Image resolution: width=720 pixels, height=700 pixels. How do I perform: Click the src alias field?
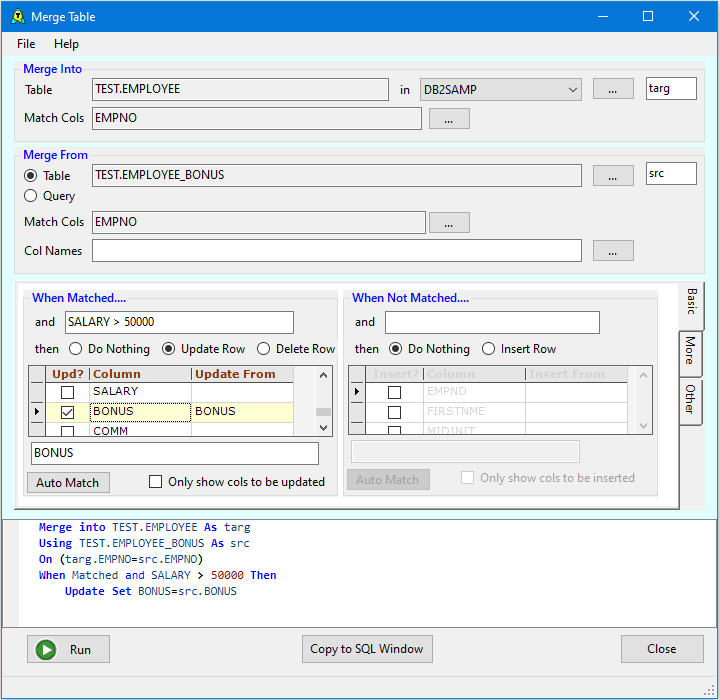click(671, 174)
